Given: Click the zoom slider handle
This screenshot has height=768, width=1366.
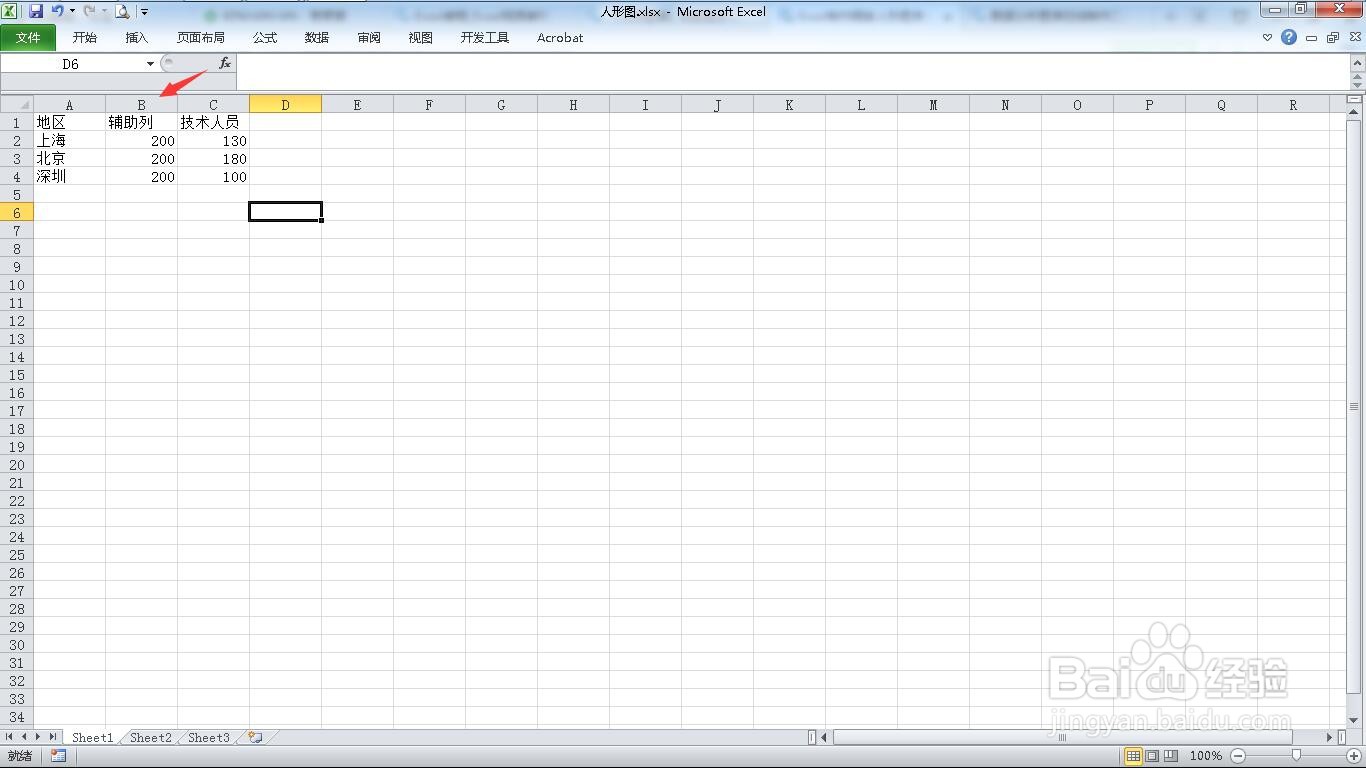Looking at the screenshot, I should pyautogui.click(x=1296, y=756).
